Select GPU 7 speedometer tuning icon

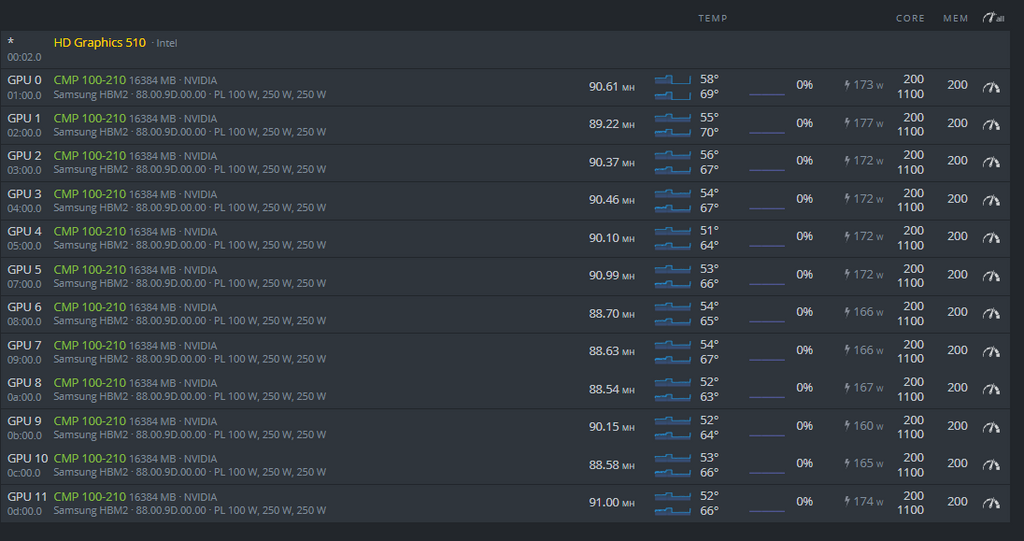(x=991, y=351)
